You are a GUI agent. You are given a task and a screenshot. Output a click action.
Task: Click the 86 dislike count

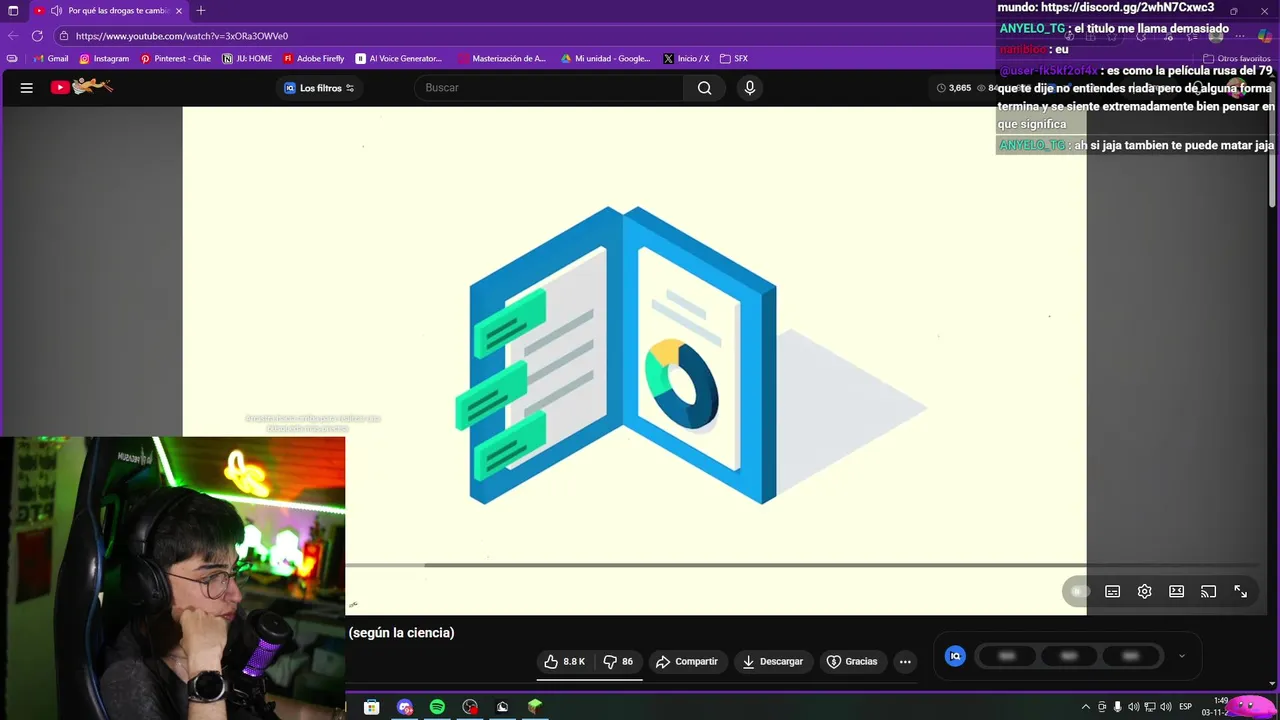pos(627,662)
